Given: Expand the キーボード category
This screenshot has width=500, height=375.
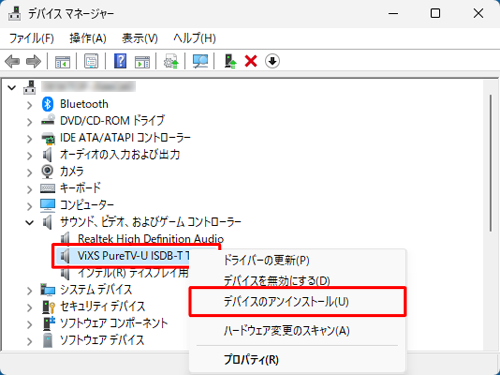Looking at the screenshot, I should pos(30,189).
